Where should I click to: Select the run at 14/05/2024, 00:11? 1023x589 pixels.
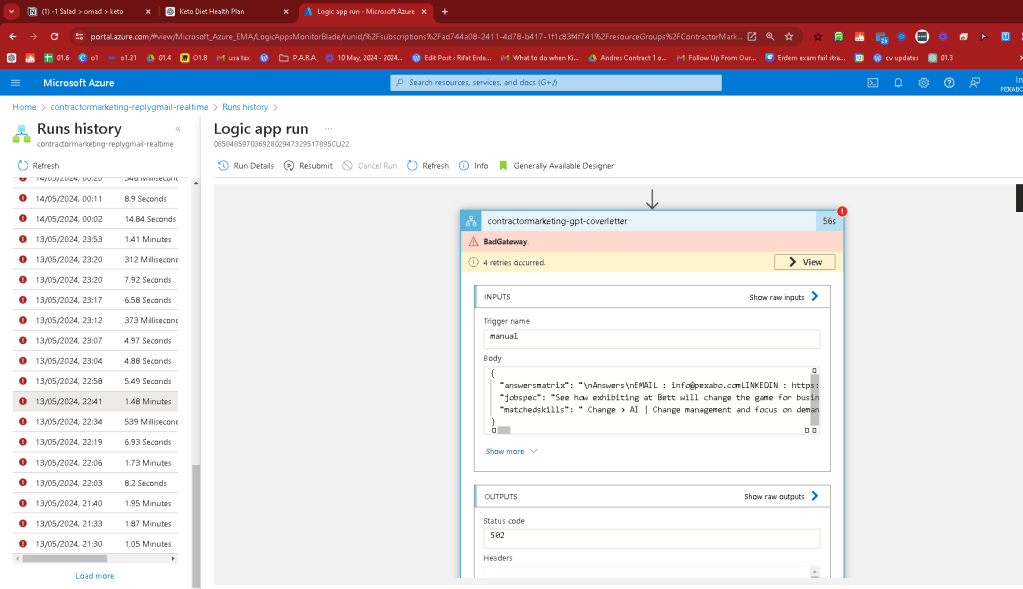(95, 198)
